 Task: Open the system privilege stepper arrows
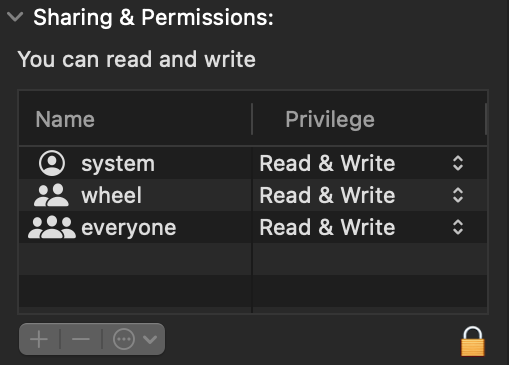click(x=458, y=163)
